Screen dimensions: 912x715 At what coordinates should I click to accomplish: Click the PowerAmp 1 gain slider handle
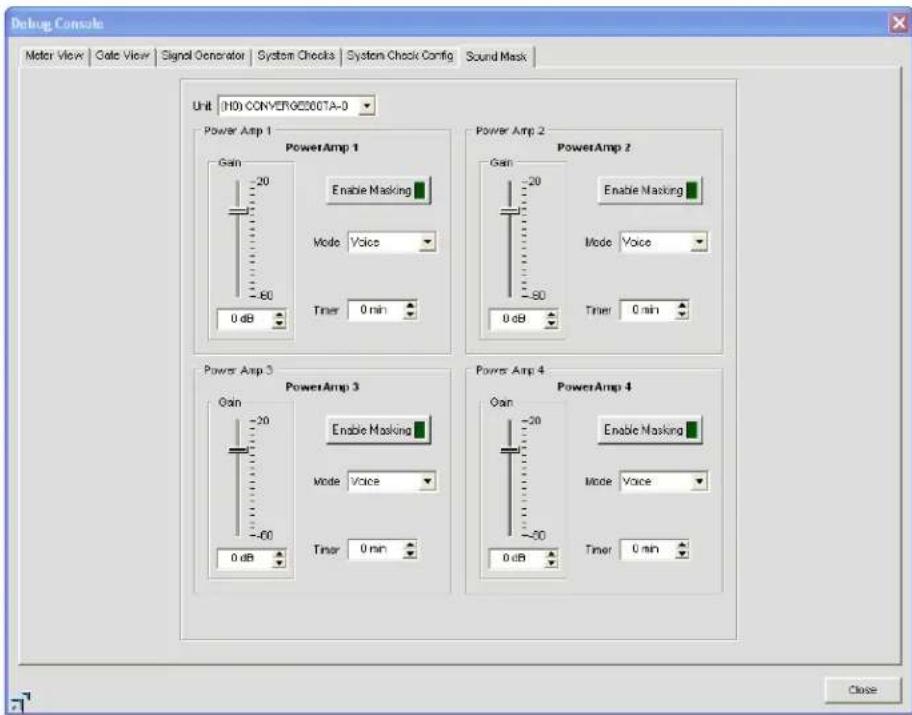pyautogui.click(x=238, y=211)
